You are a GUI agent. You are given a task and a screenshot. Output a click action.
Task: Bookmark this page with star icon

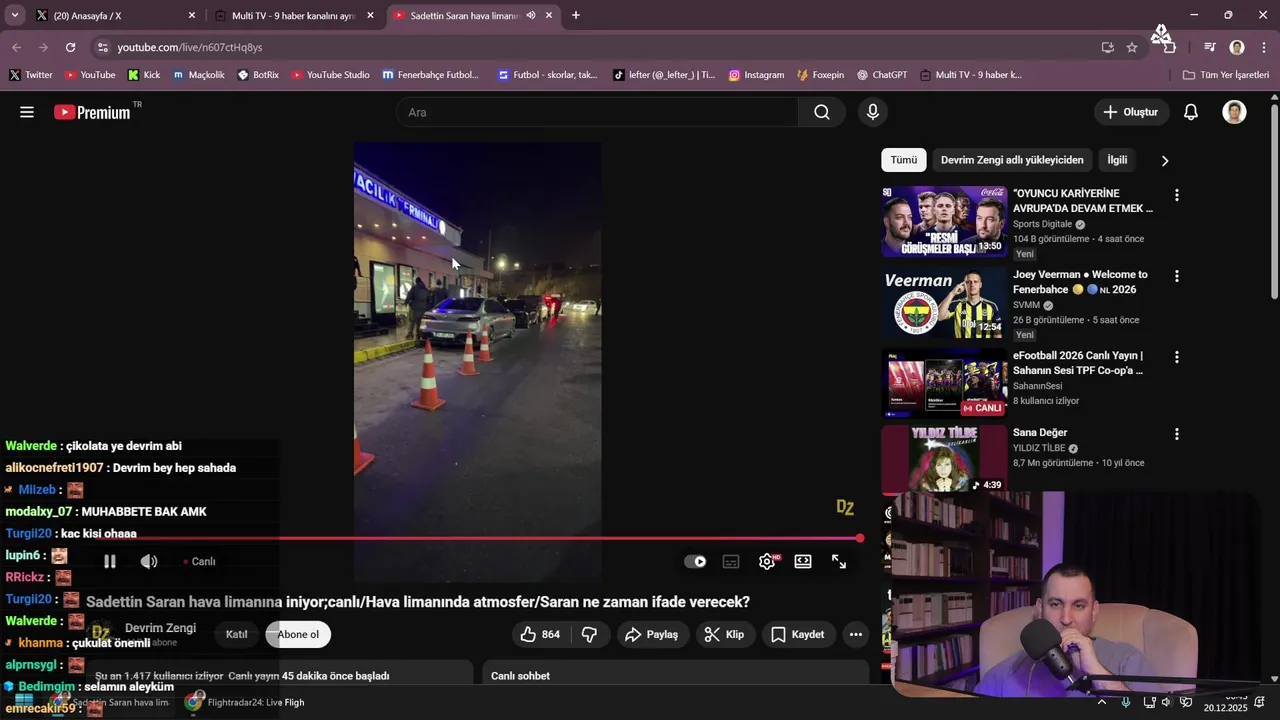(x=1132, y=47)
